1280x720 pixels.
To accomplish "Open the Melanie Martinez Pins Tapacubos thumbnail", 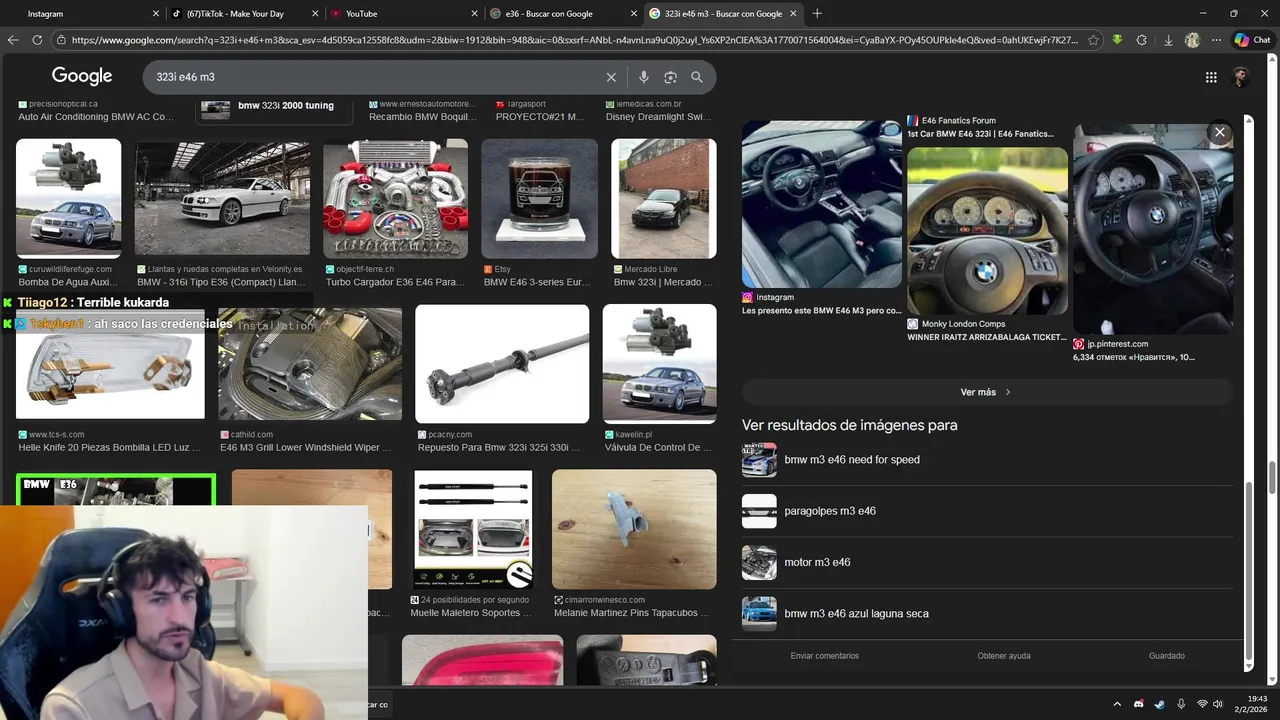I will [x=634, y=529].
